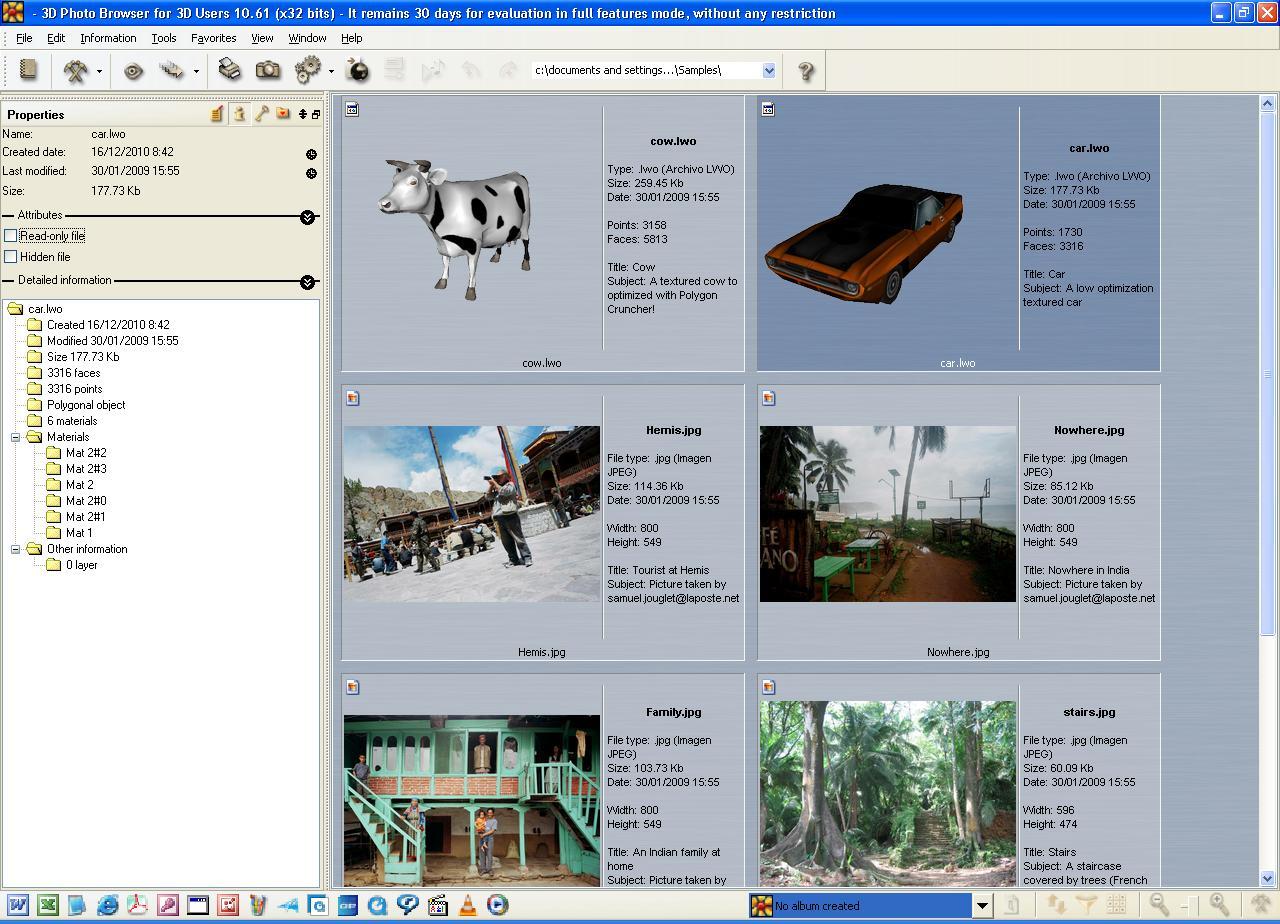Click the down arrow of the thumbnail scrollbar

click(1267, 879)
